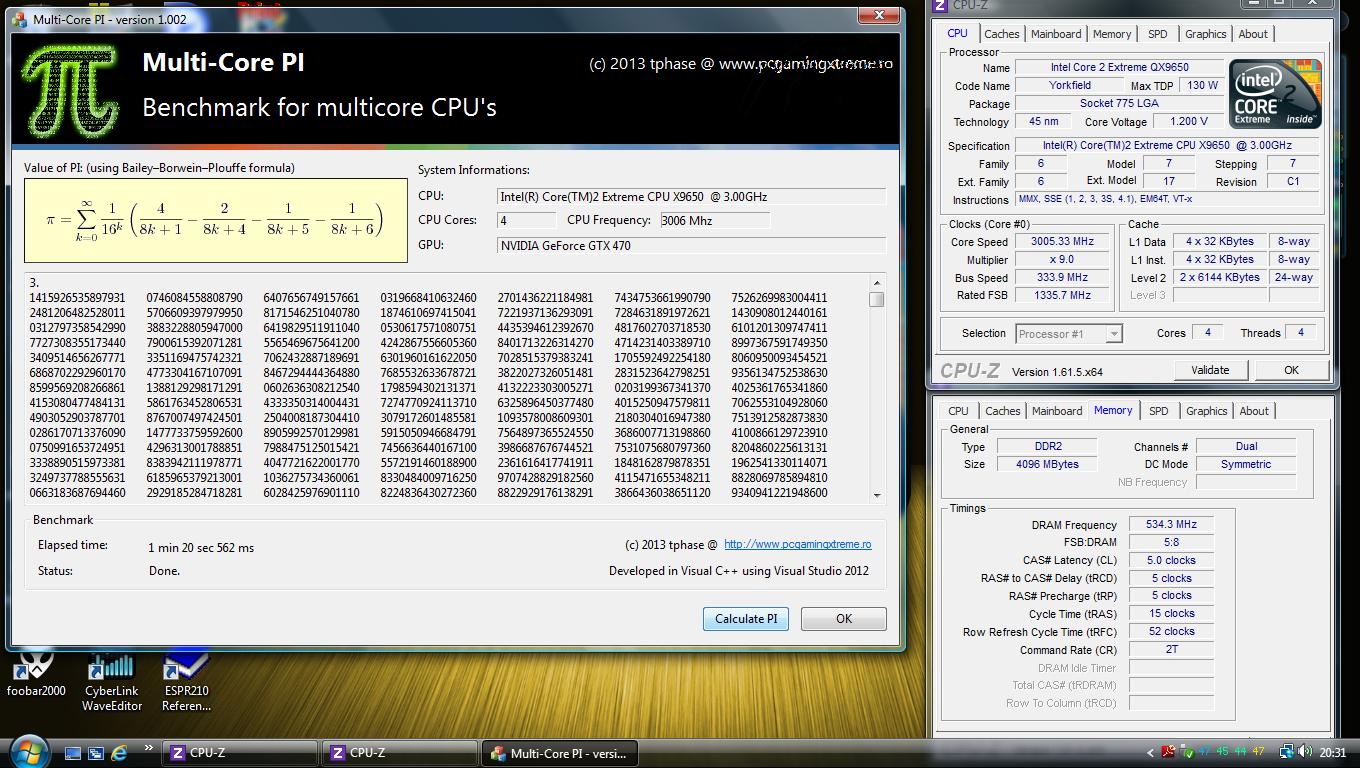Click the Core Speed value "3005.33 MHz"
This screenshot has width=1360, height=768.
1061,242
